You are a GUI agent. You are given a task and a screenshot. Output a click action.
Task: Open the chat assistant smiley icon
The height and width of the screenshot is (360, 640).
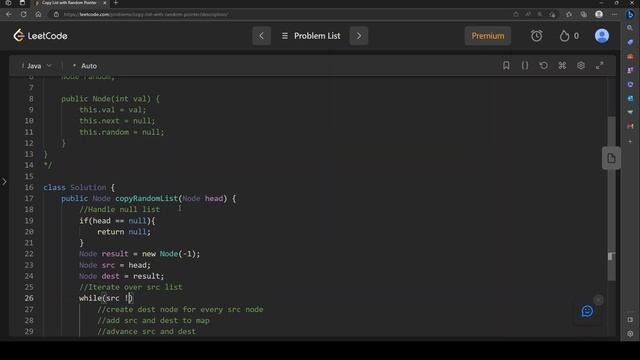coord(587,311)
